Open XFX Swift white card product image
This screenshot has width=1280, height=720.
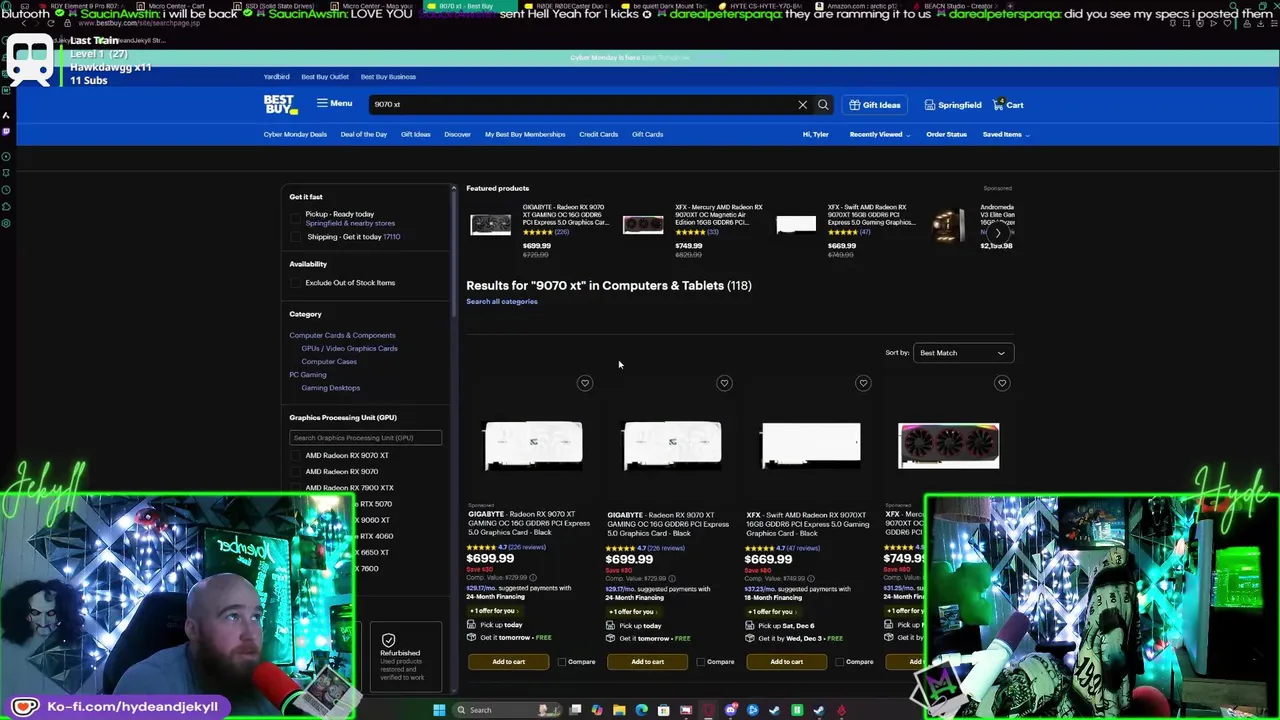coord(810,445)
